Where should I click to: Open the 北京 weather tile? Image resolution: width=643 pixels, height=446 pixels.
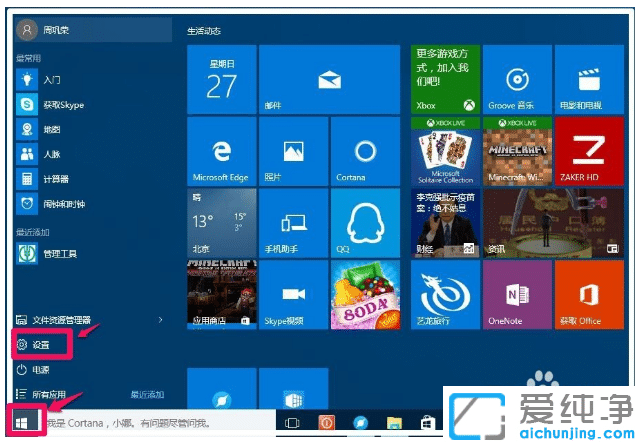[x=222, y=223]
